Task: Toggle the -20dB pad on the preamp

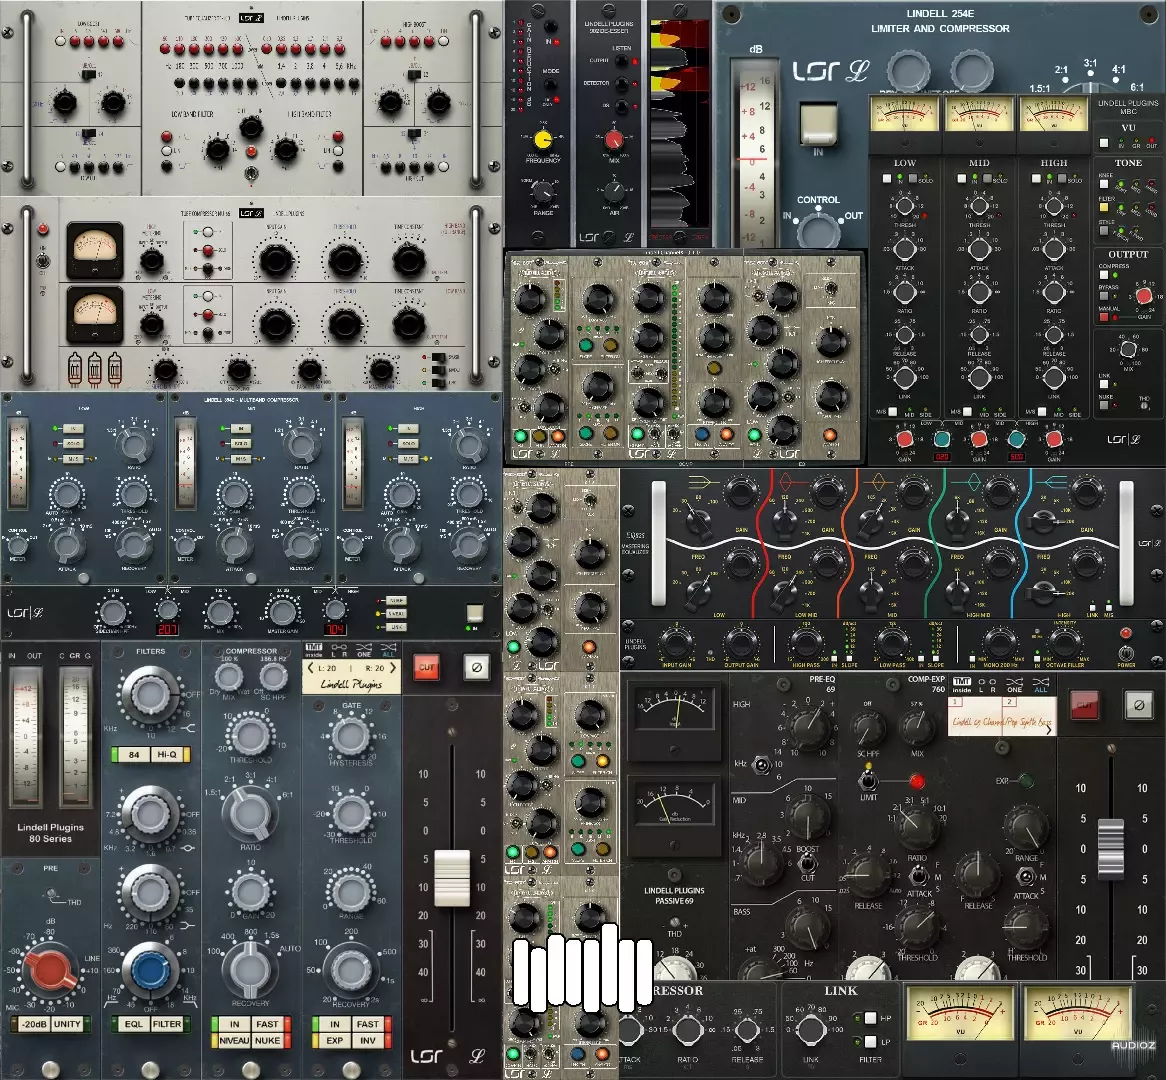Action: (33, 1024)
